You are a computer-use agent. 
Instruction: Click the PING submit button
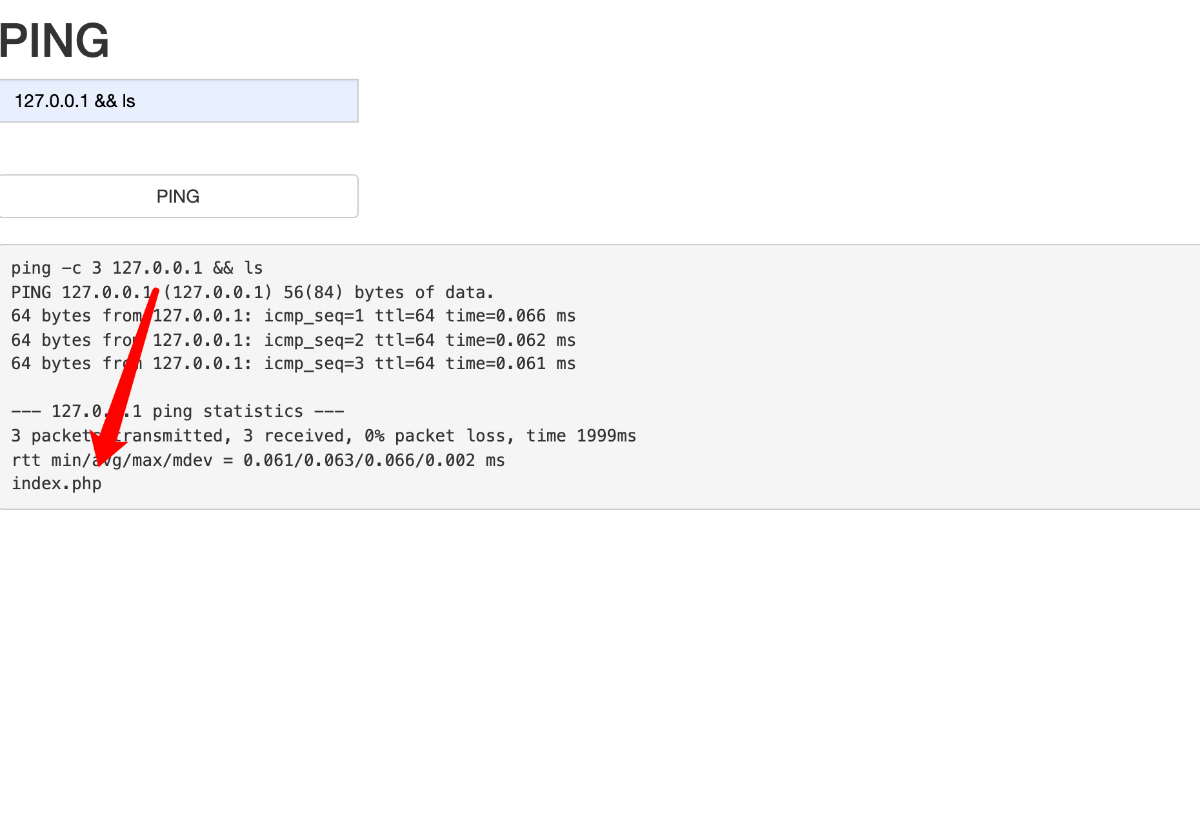(x=178, y=196)
